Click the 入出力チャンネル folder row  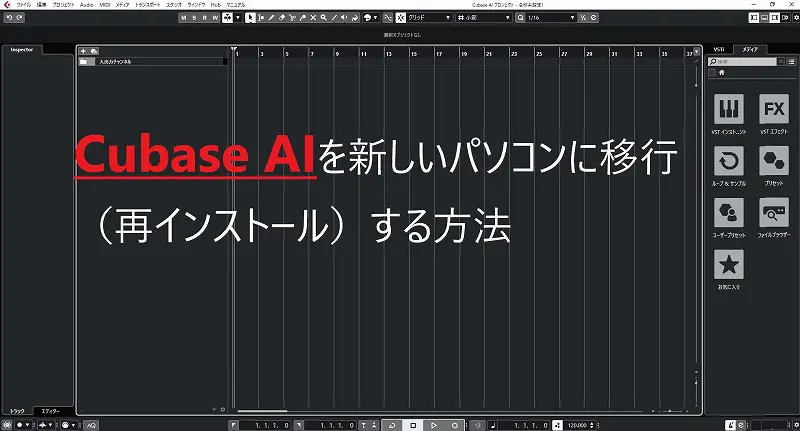pos(153,61)
